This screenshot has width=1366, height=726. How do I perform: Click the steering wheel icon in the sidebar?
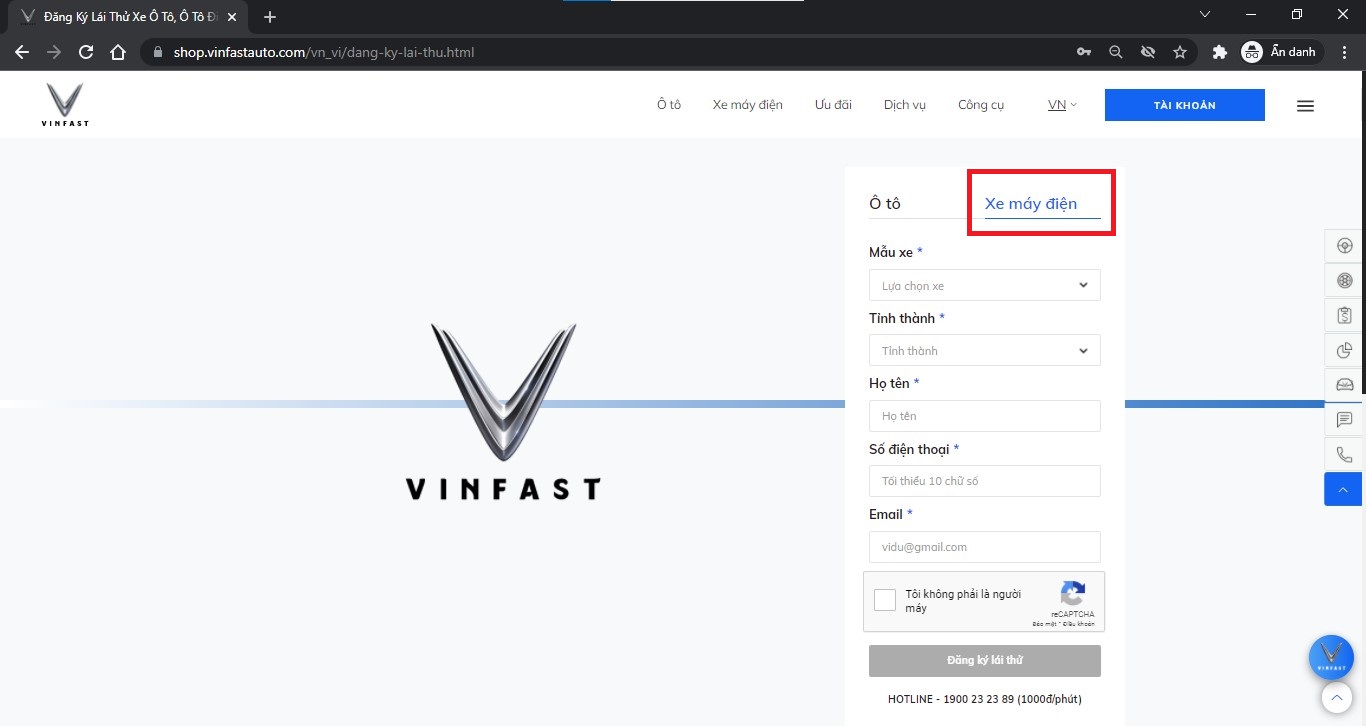[1343, 246]
